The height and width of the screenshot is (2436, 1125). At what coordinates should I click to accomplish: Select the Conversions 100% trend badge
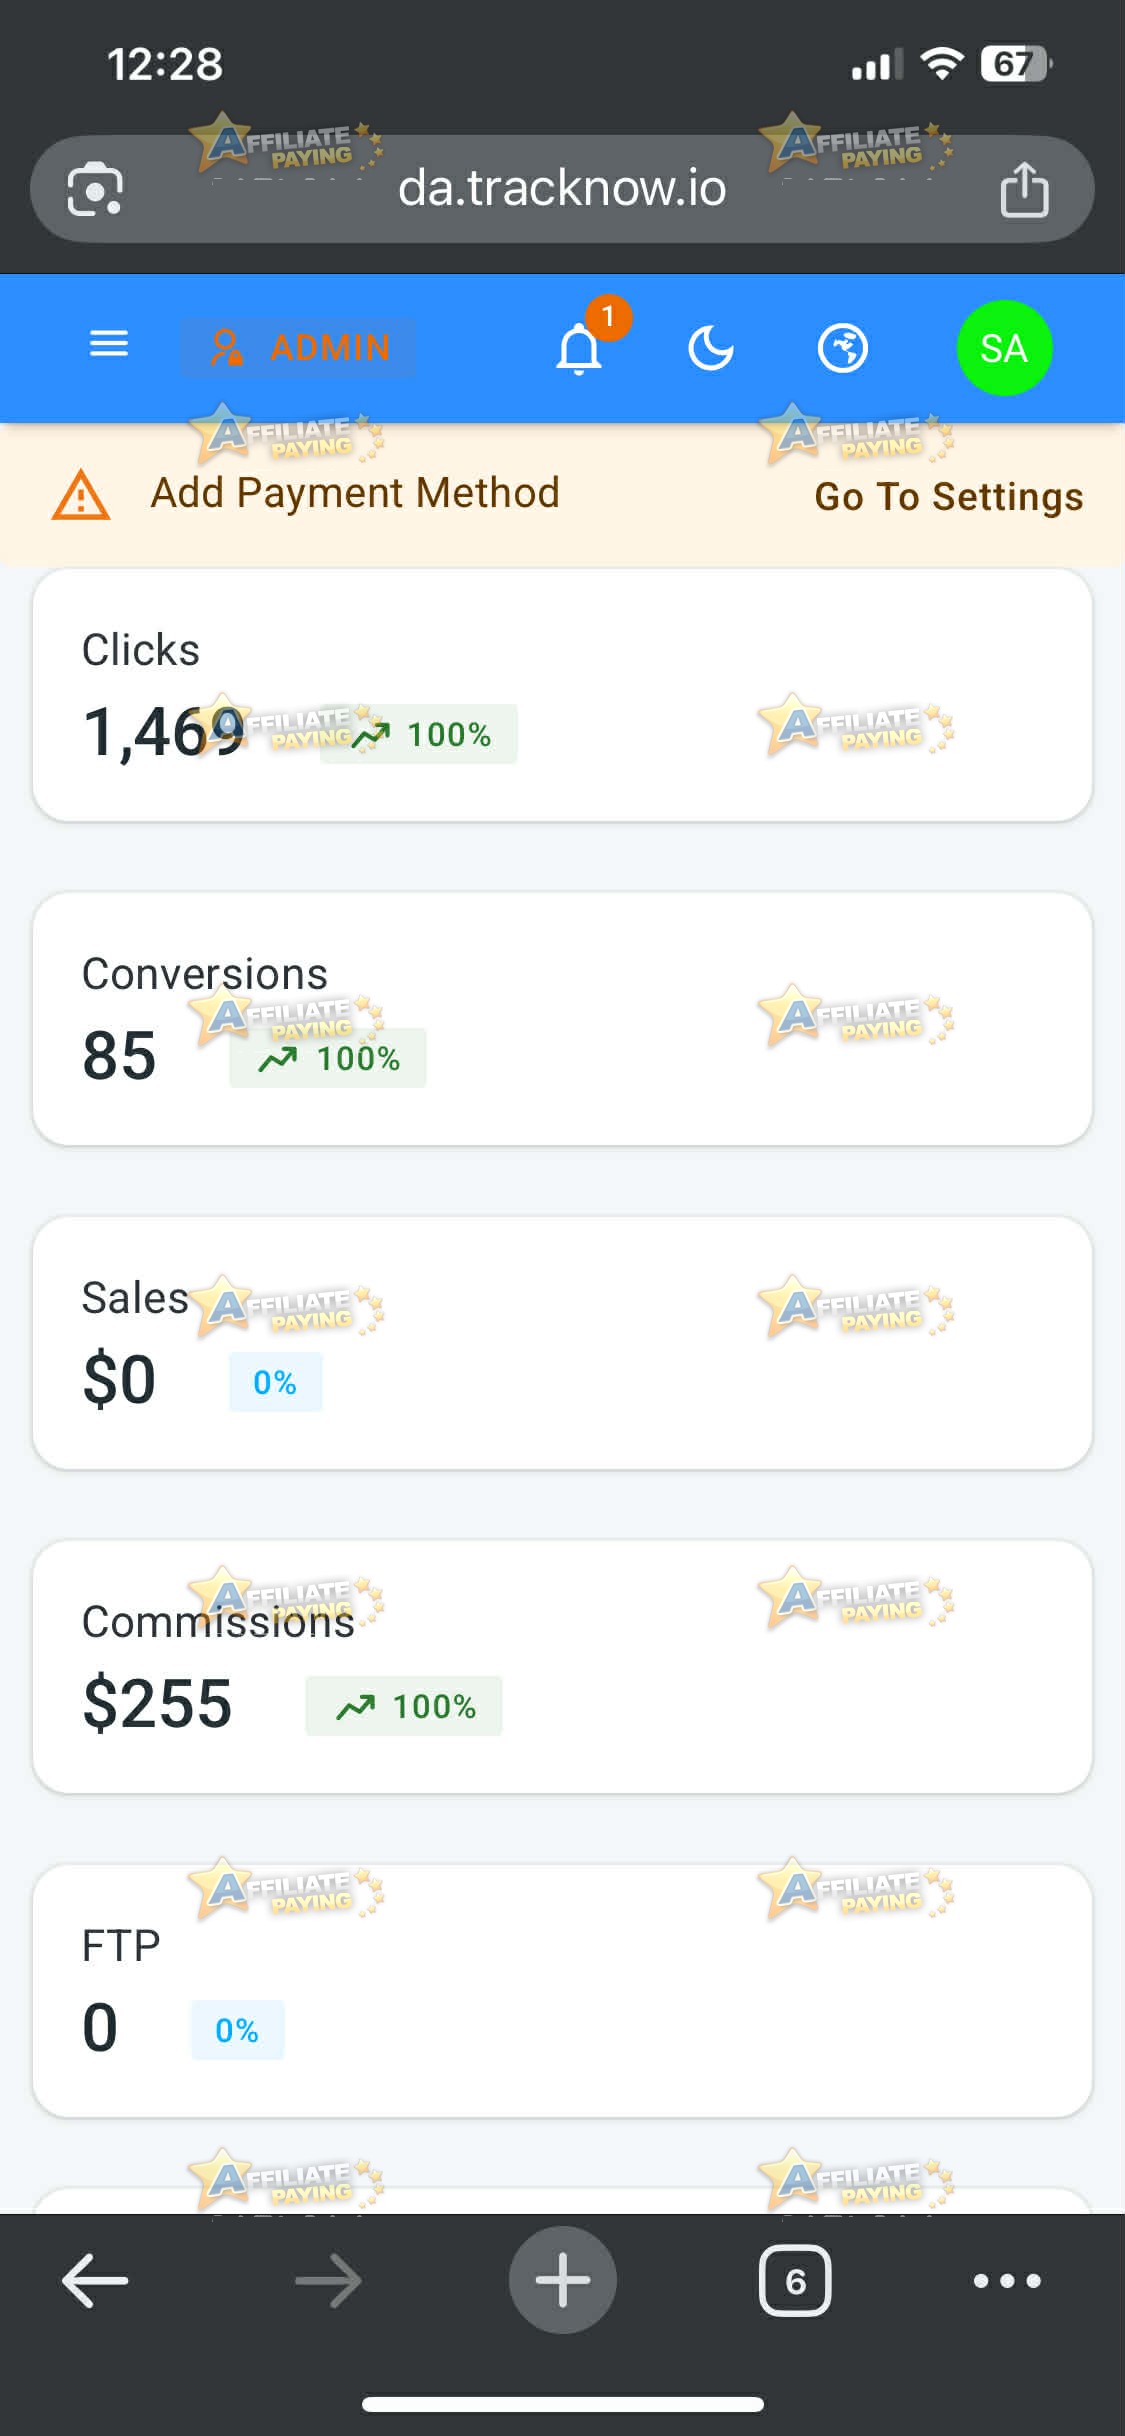click(x=328, y=1058)
